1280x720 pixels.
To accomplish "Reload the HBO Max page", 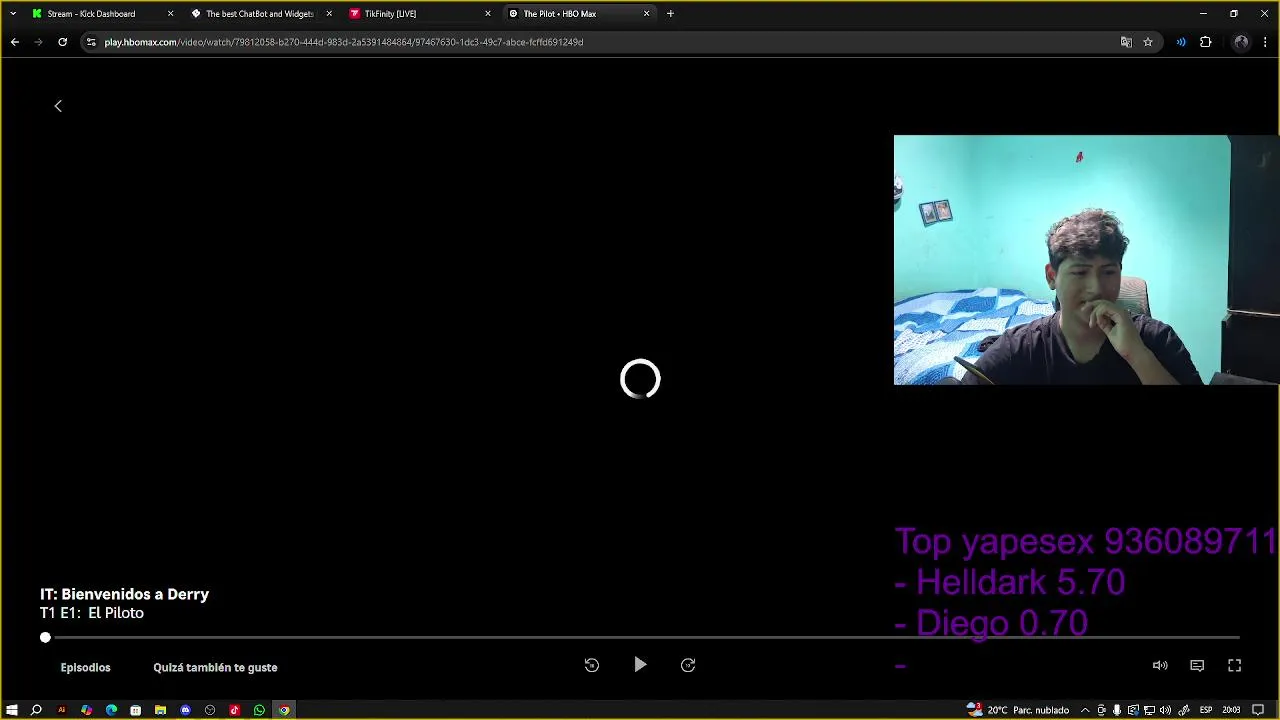I will [x=62, y=42].
